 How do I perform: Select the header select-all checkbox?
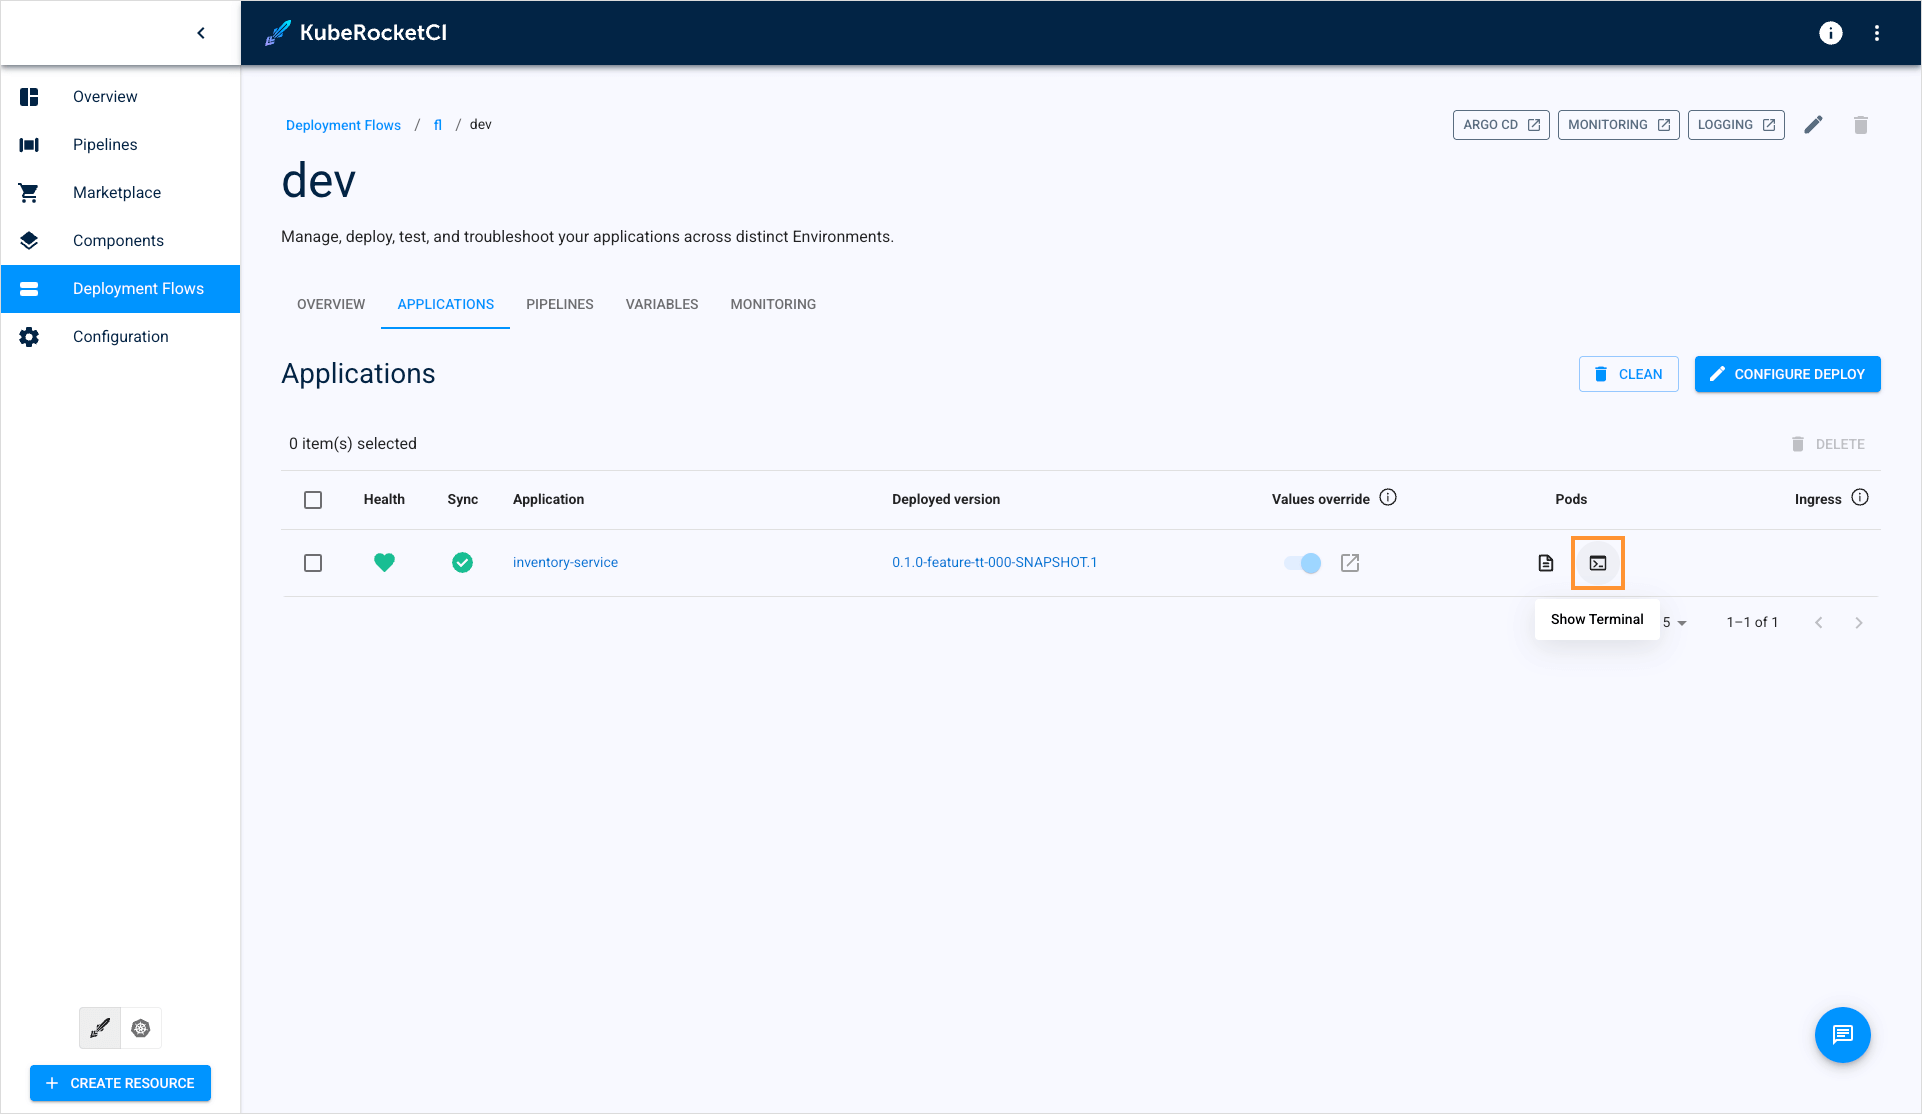point(313,499)
